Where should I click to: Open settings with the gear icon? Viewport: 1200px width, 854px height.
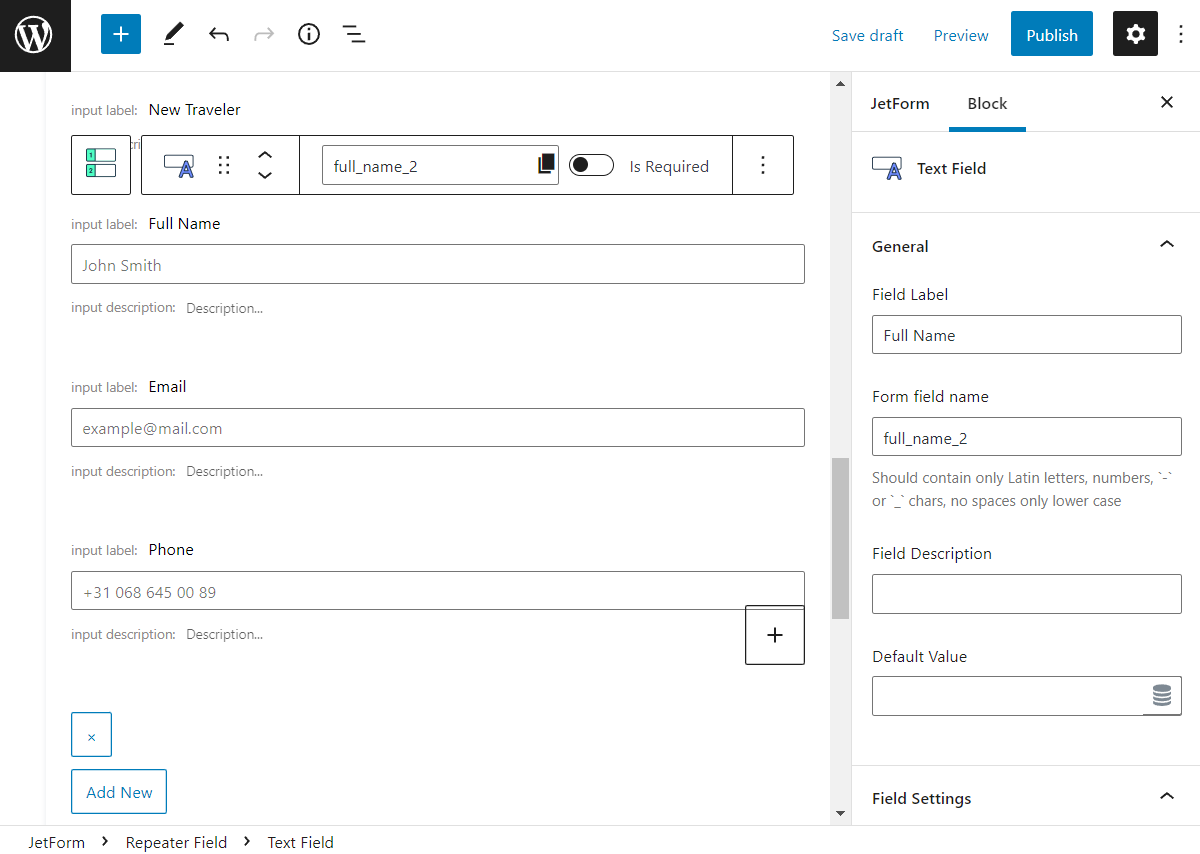[x=1135, y=33]
